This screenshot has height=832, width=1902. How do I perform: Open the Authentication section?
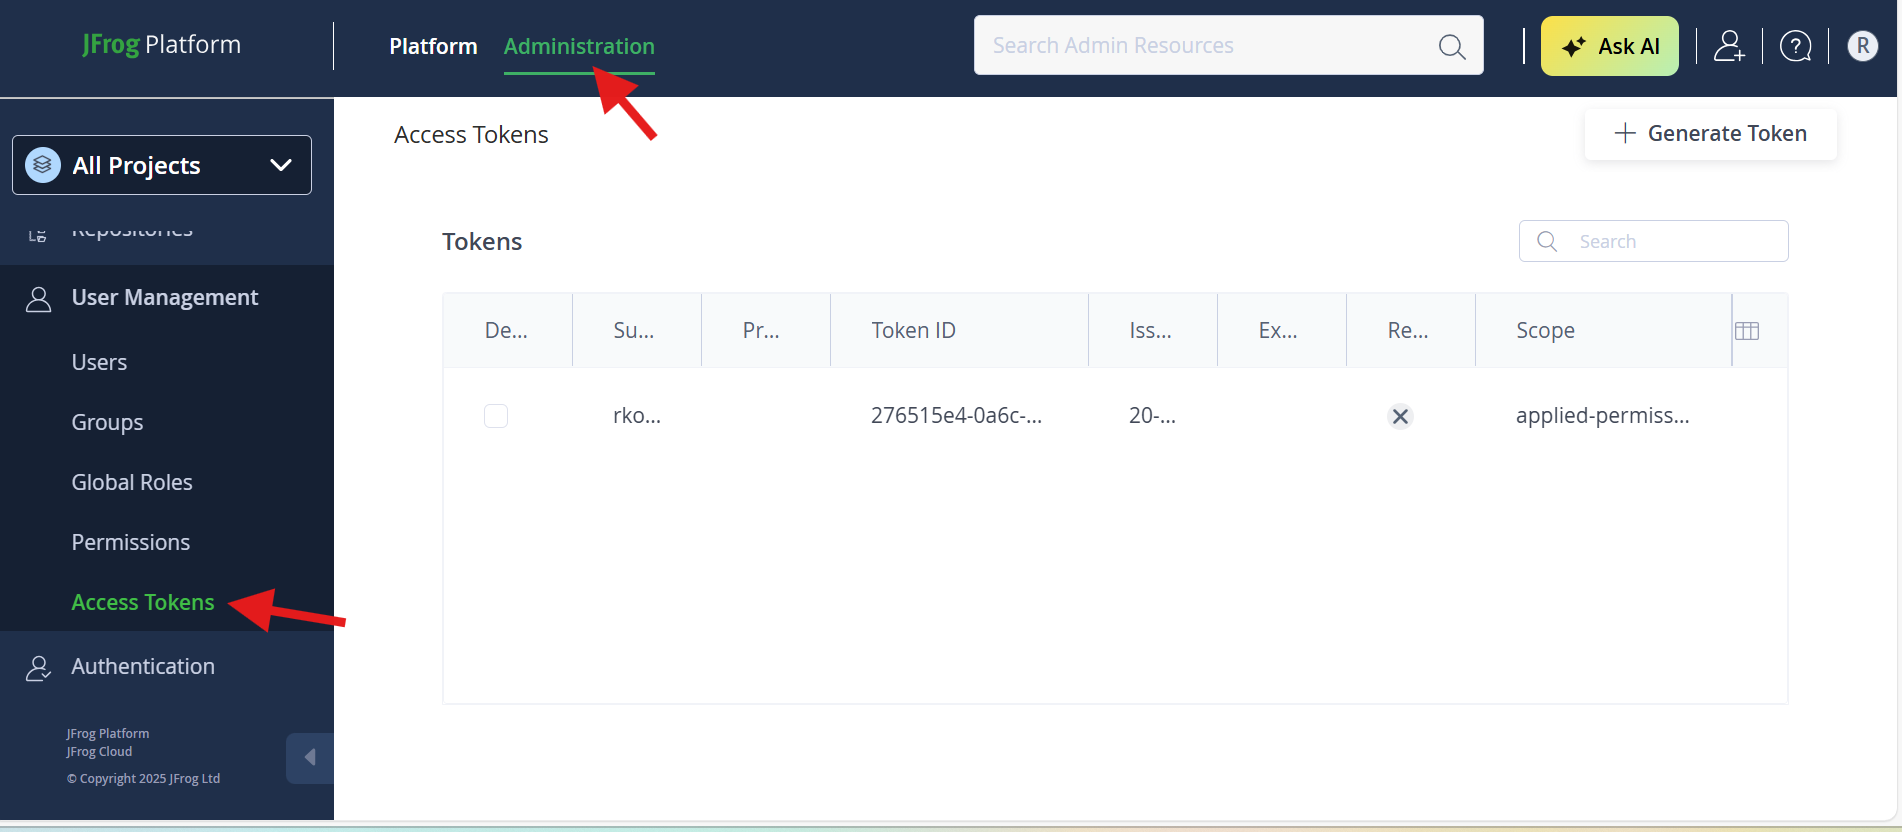[x=143, y=666]
